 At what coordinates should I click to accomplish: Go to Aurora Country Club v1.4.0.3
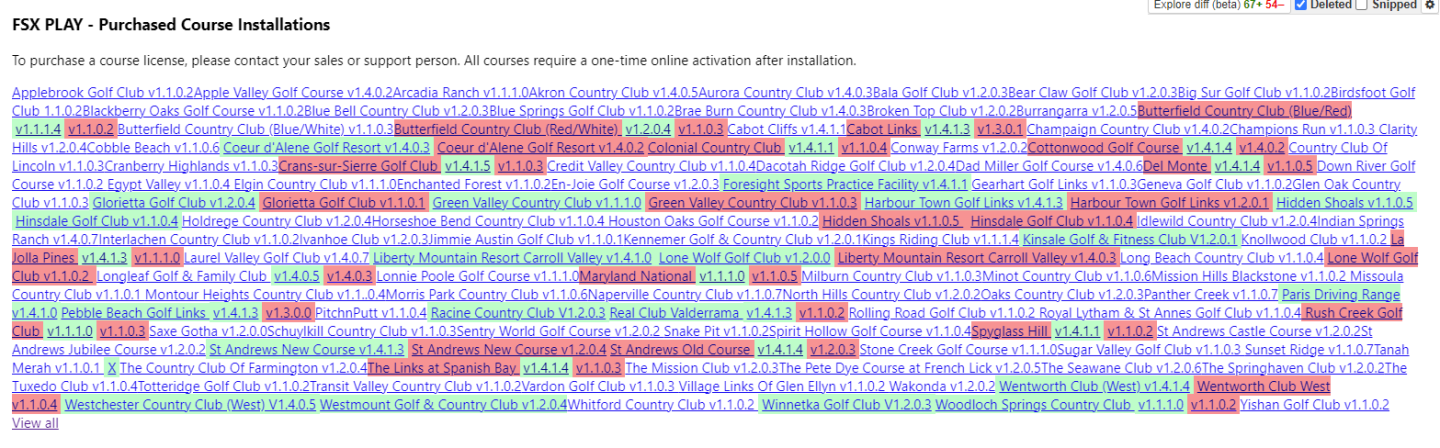(x=786, y=92)
